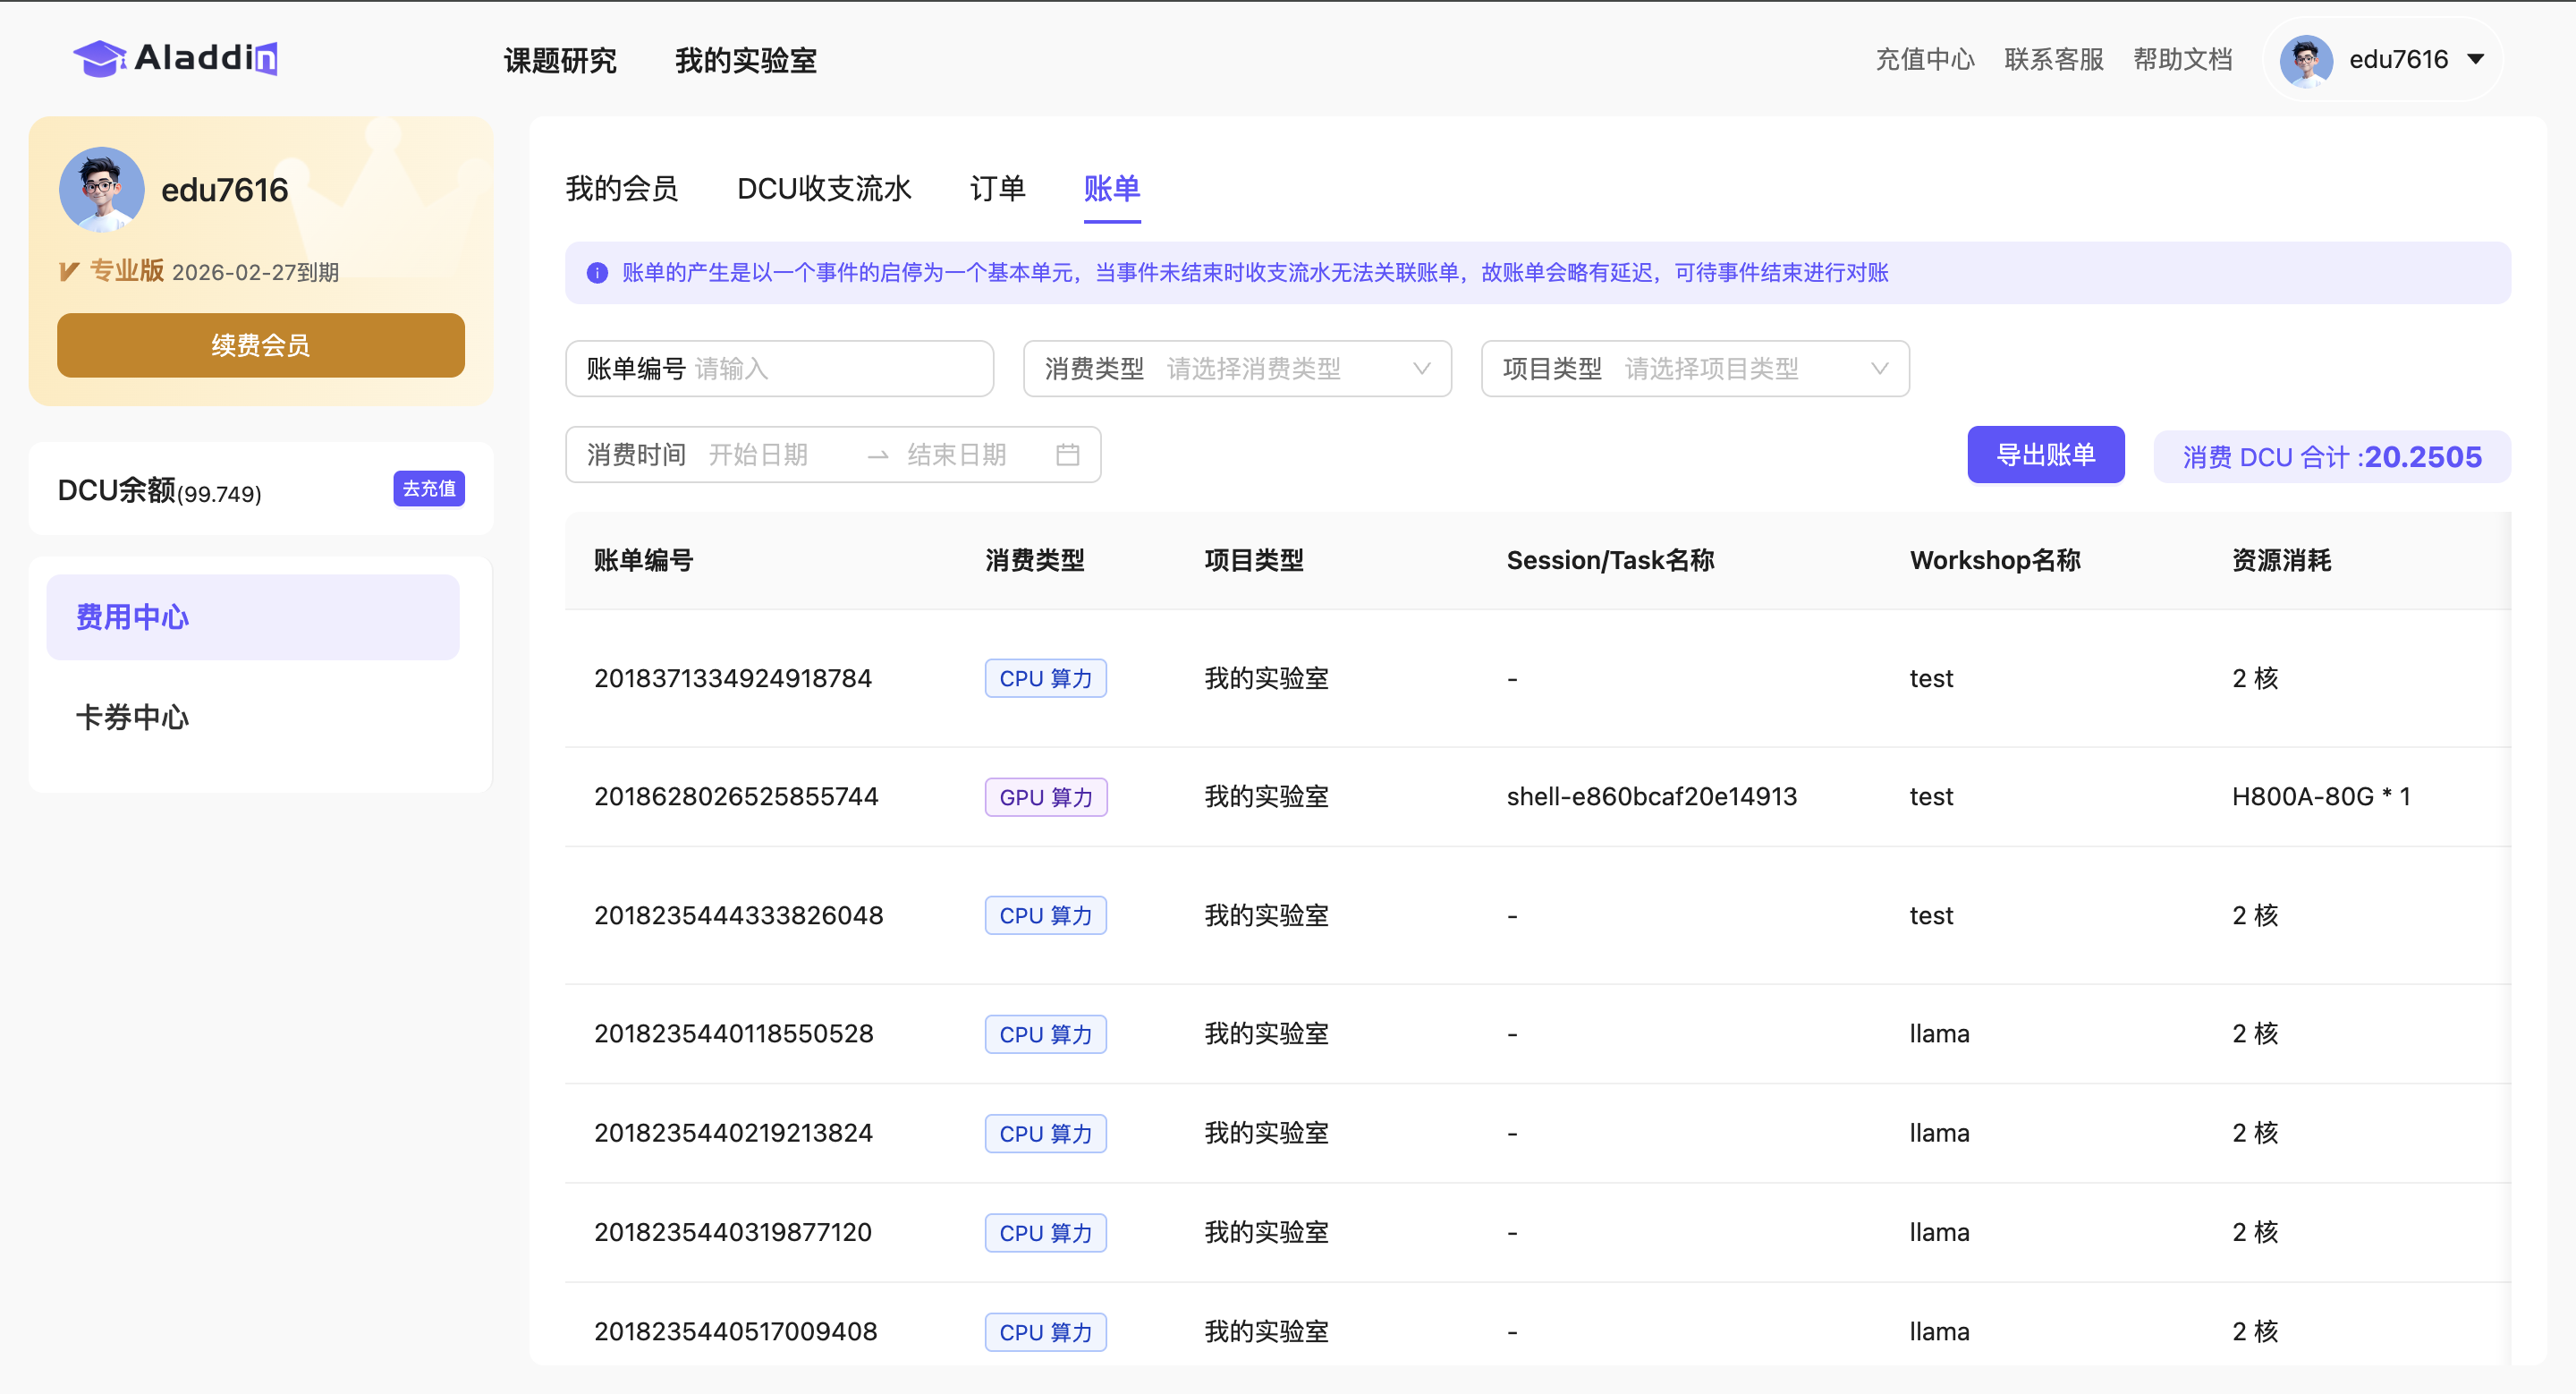Click the first CPU 算力 tag

(1045, 678)
